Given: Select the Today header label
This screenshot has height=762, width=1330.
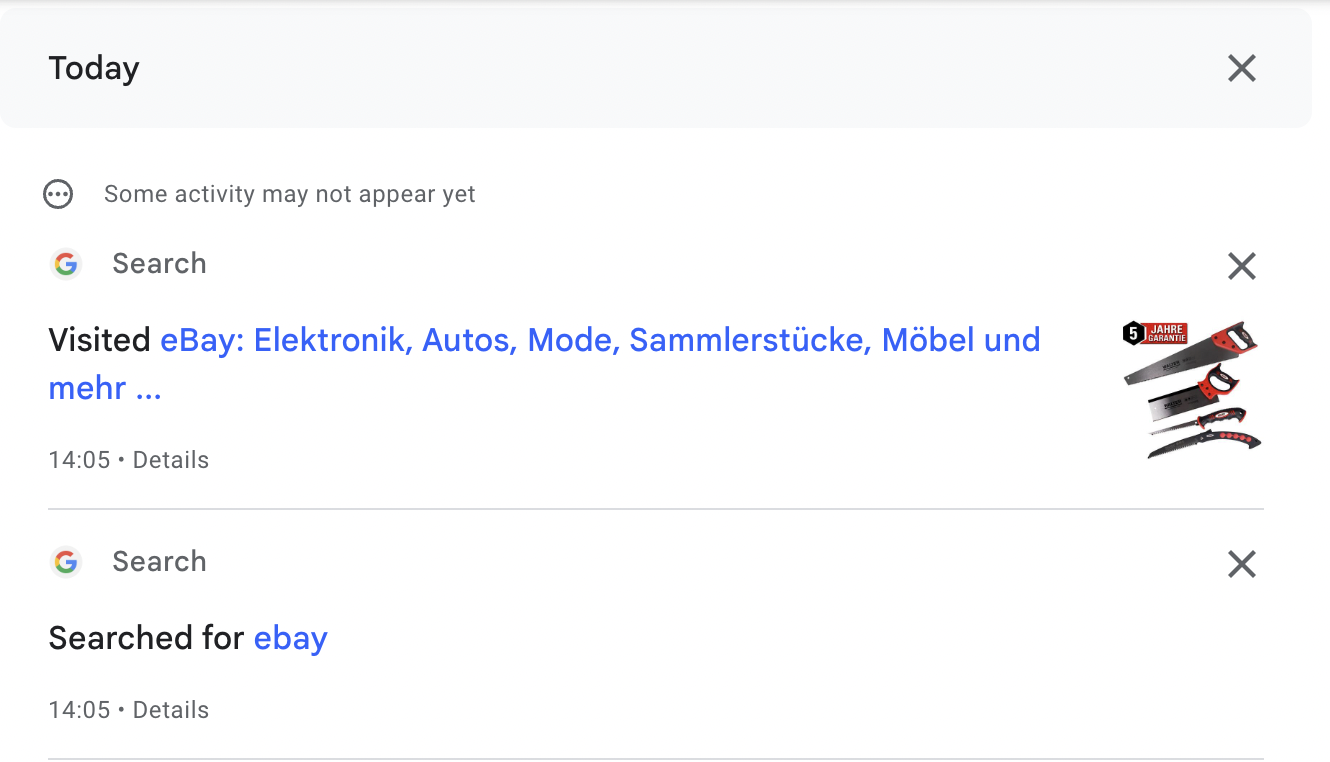Looking at the screenshot, I should click(x=93, y=68).
